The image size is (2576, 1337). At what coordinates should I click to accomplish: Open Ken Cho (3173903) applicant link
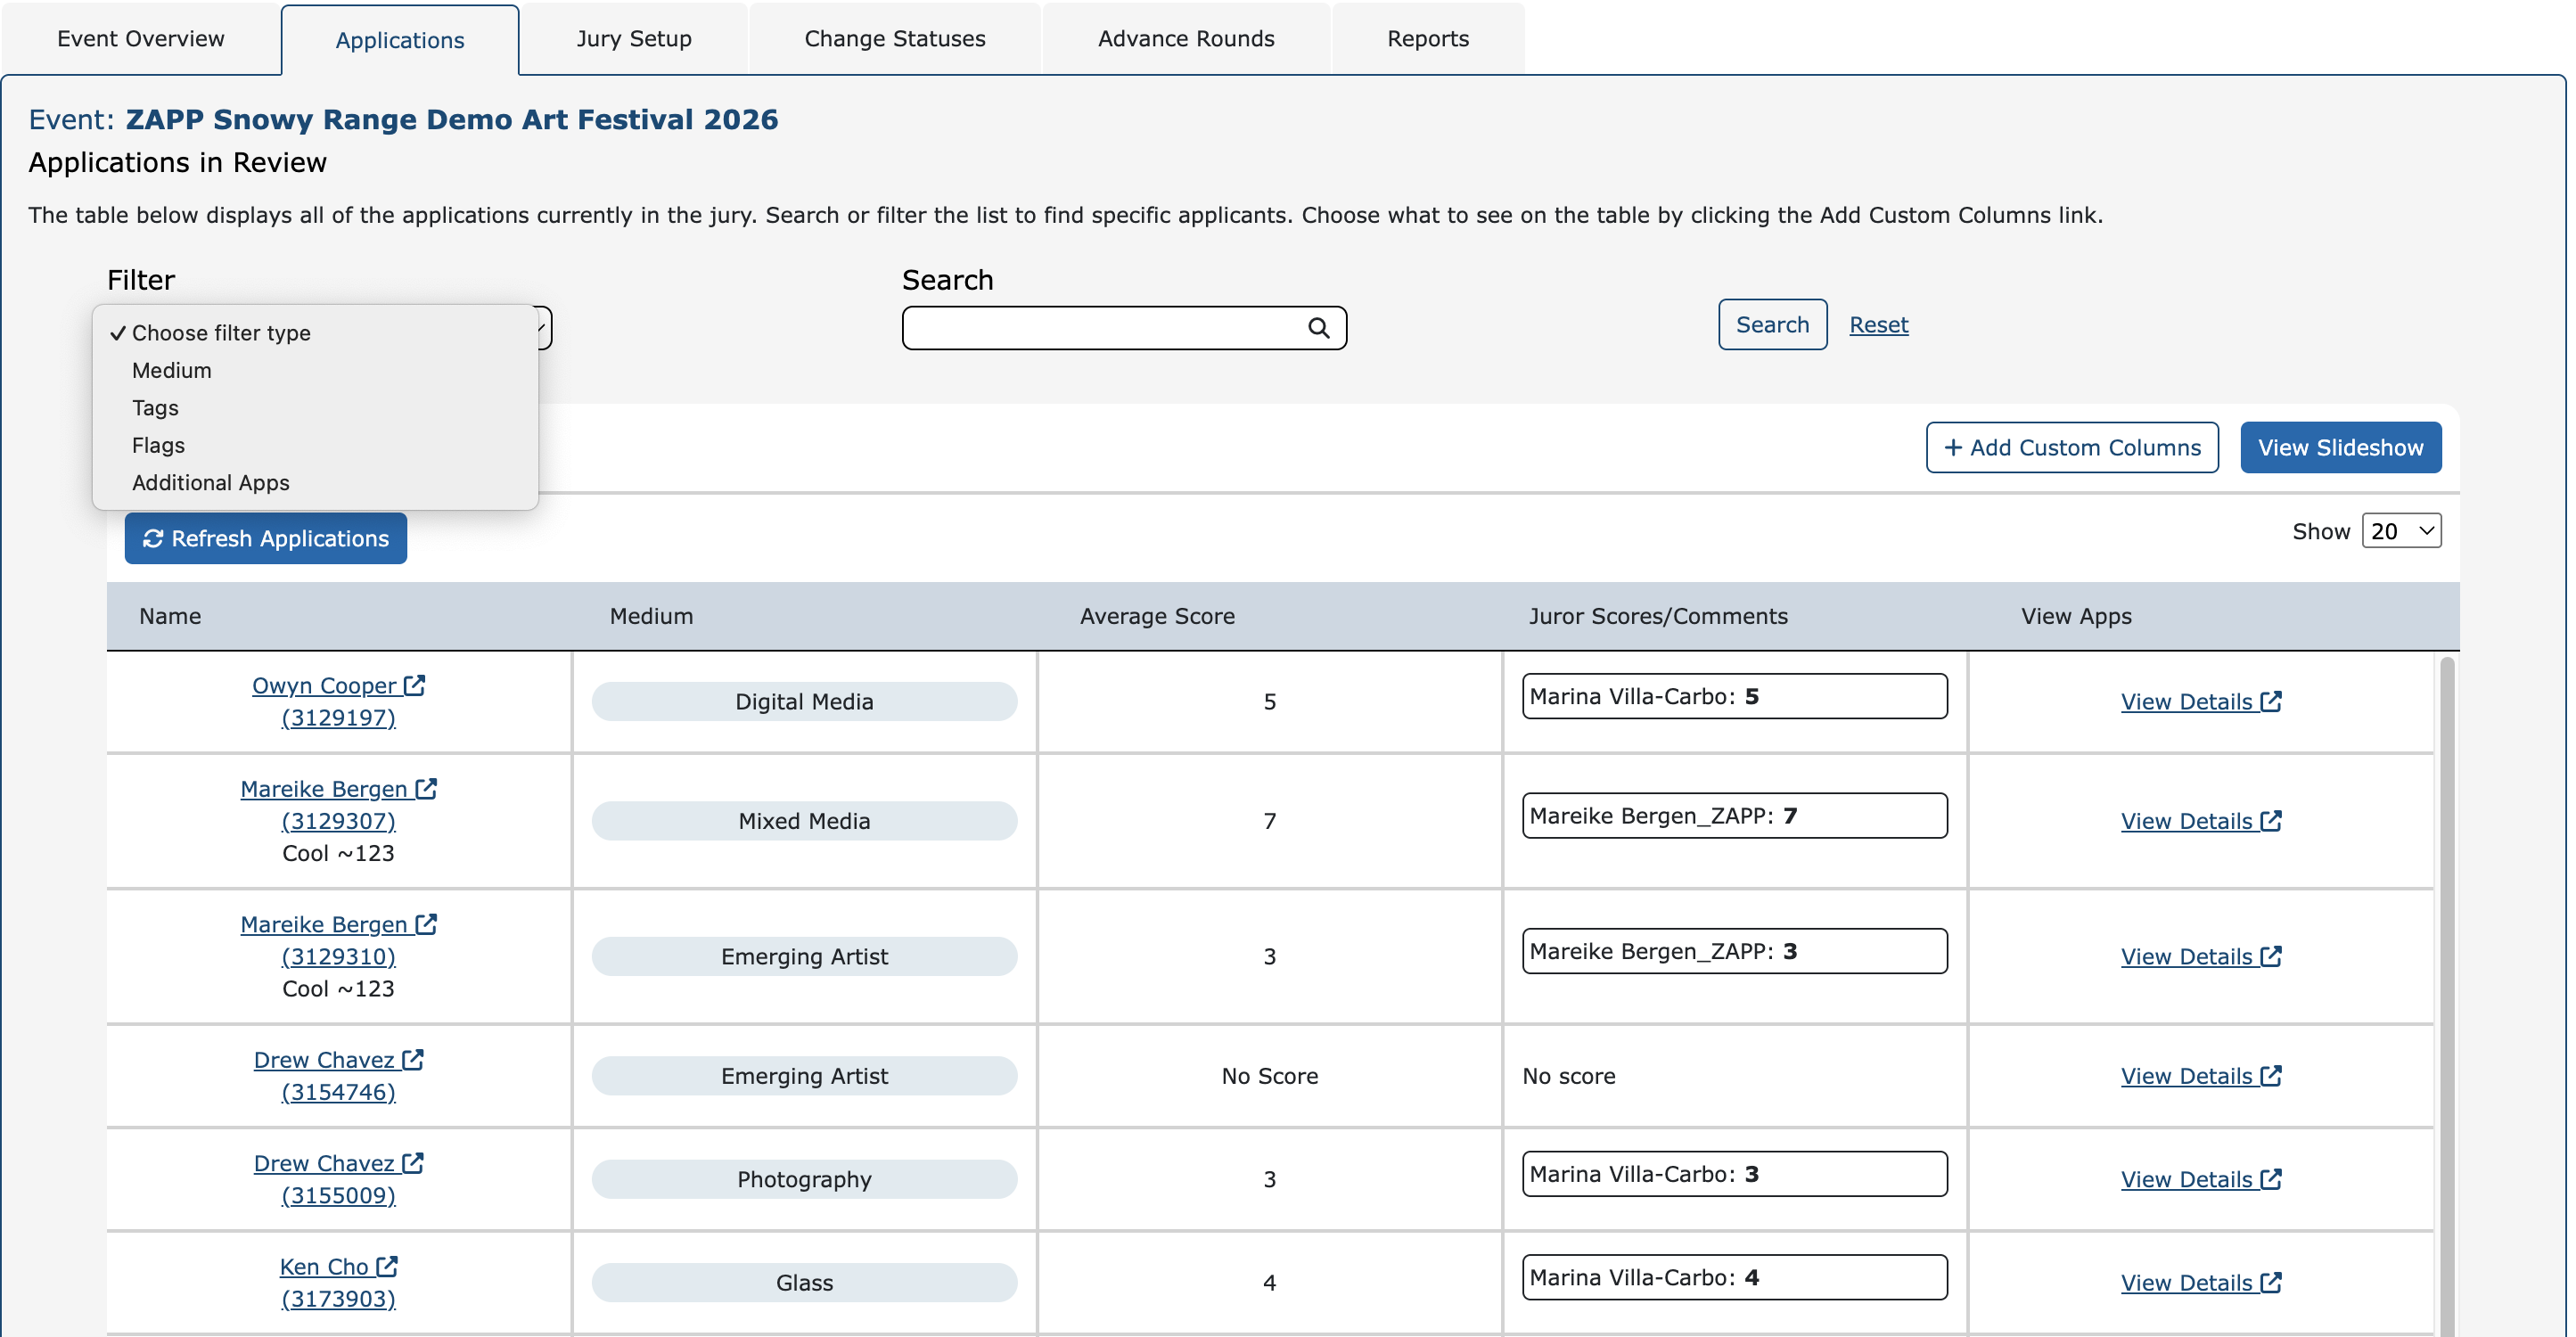pyautogui.click(x=338, y=1282)
